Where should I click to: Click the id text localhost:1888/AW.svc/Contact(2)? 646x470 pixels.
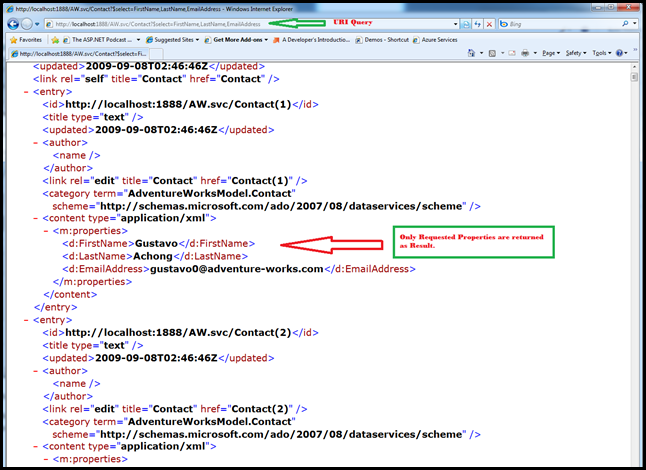pos(178,333)
